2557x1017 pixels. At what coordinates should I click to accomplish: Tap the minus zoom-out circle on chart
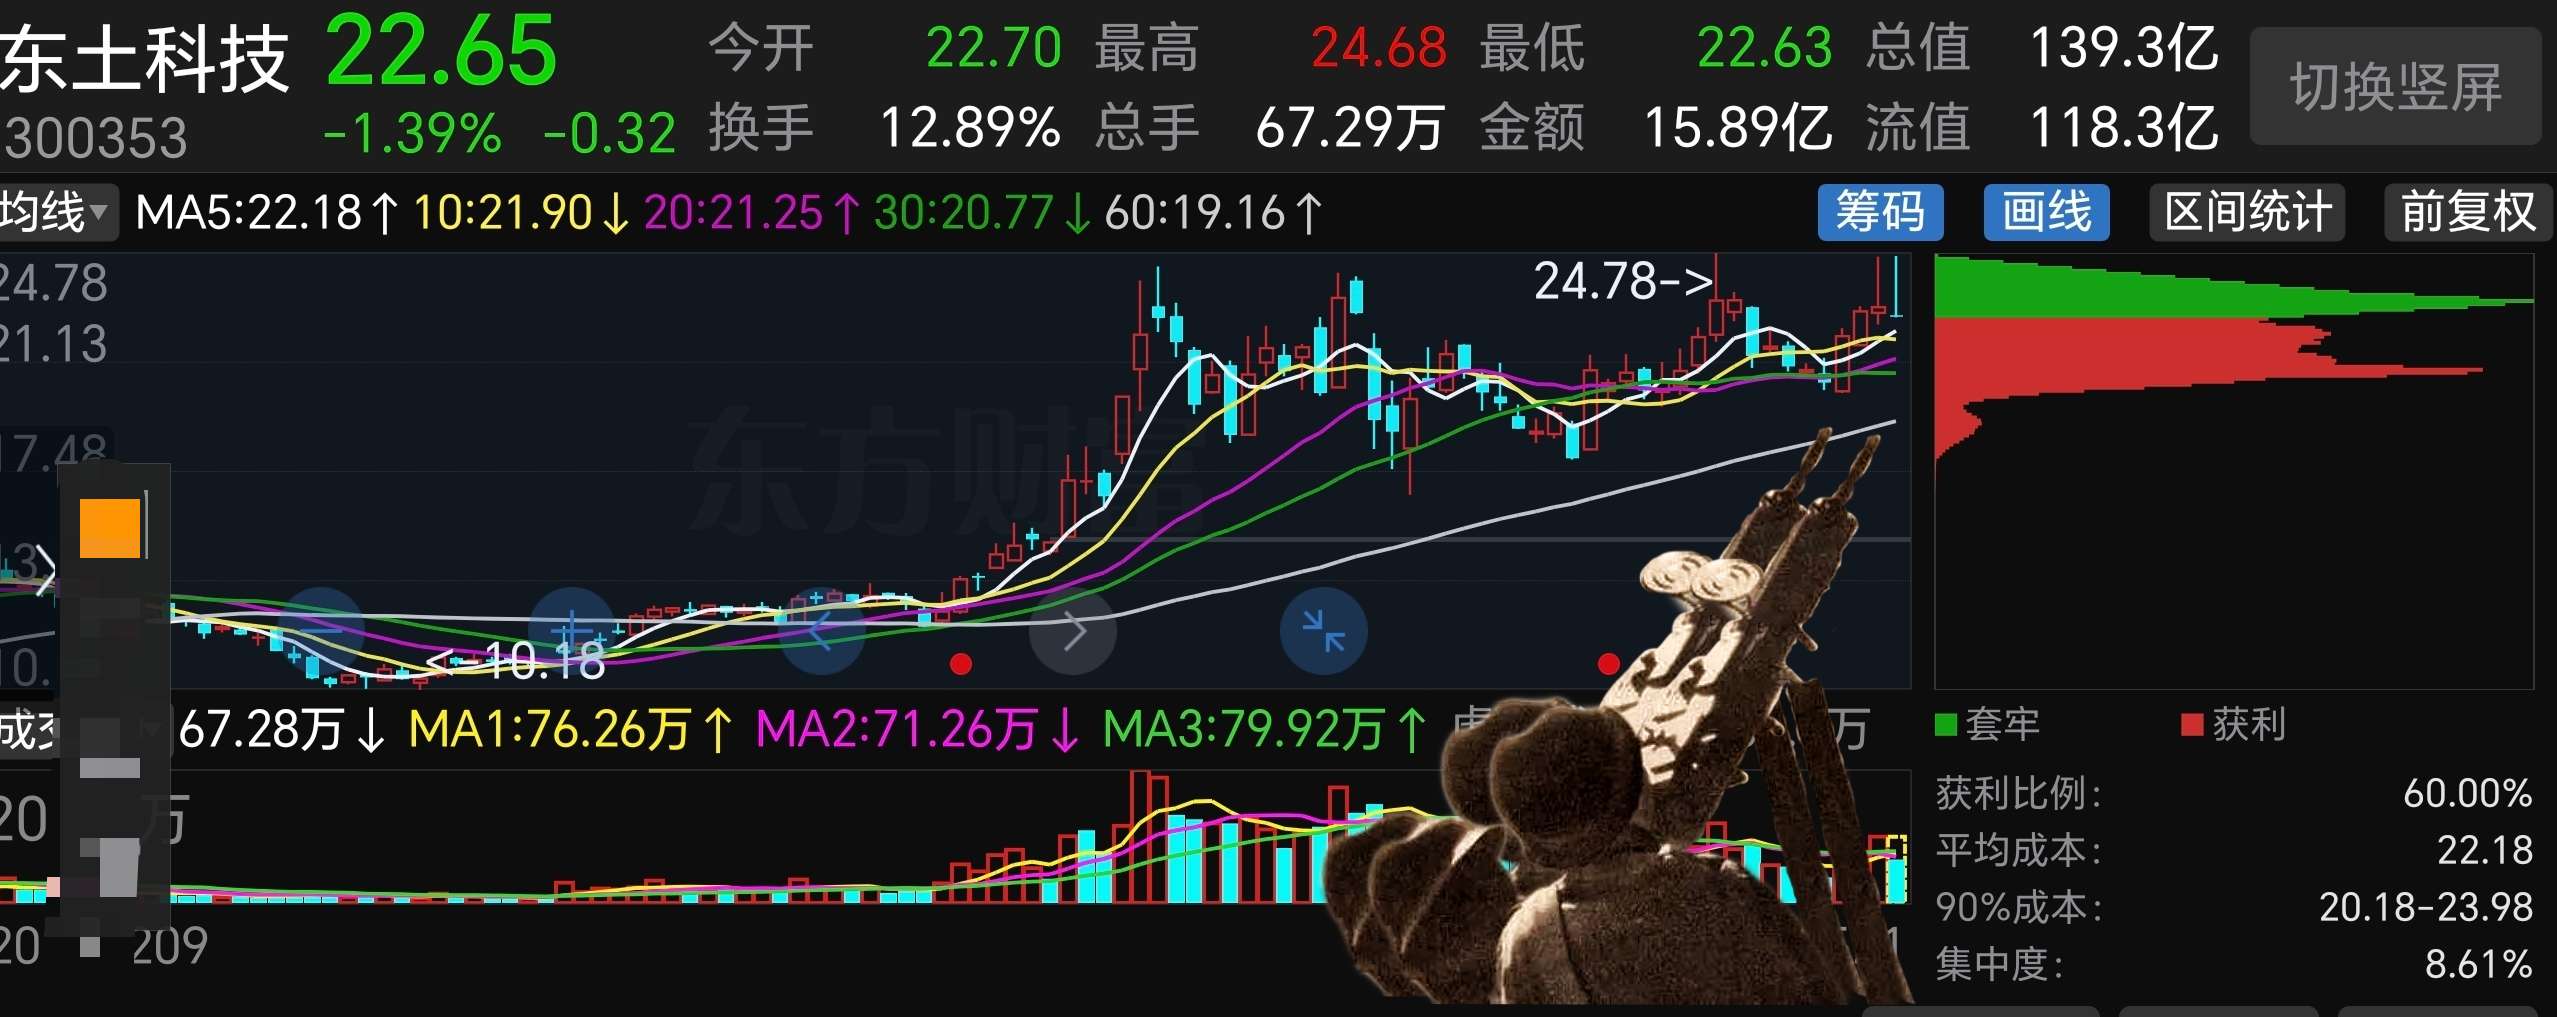320,631
